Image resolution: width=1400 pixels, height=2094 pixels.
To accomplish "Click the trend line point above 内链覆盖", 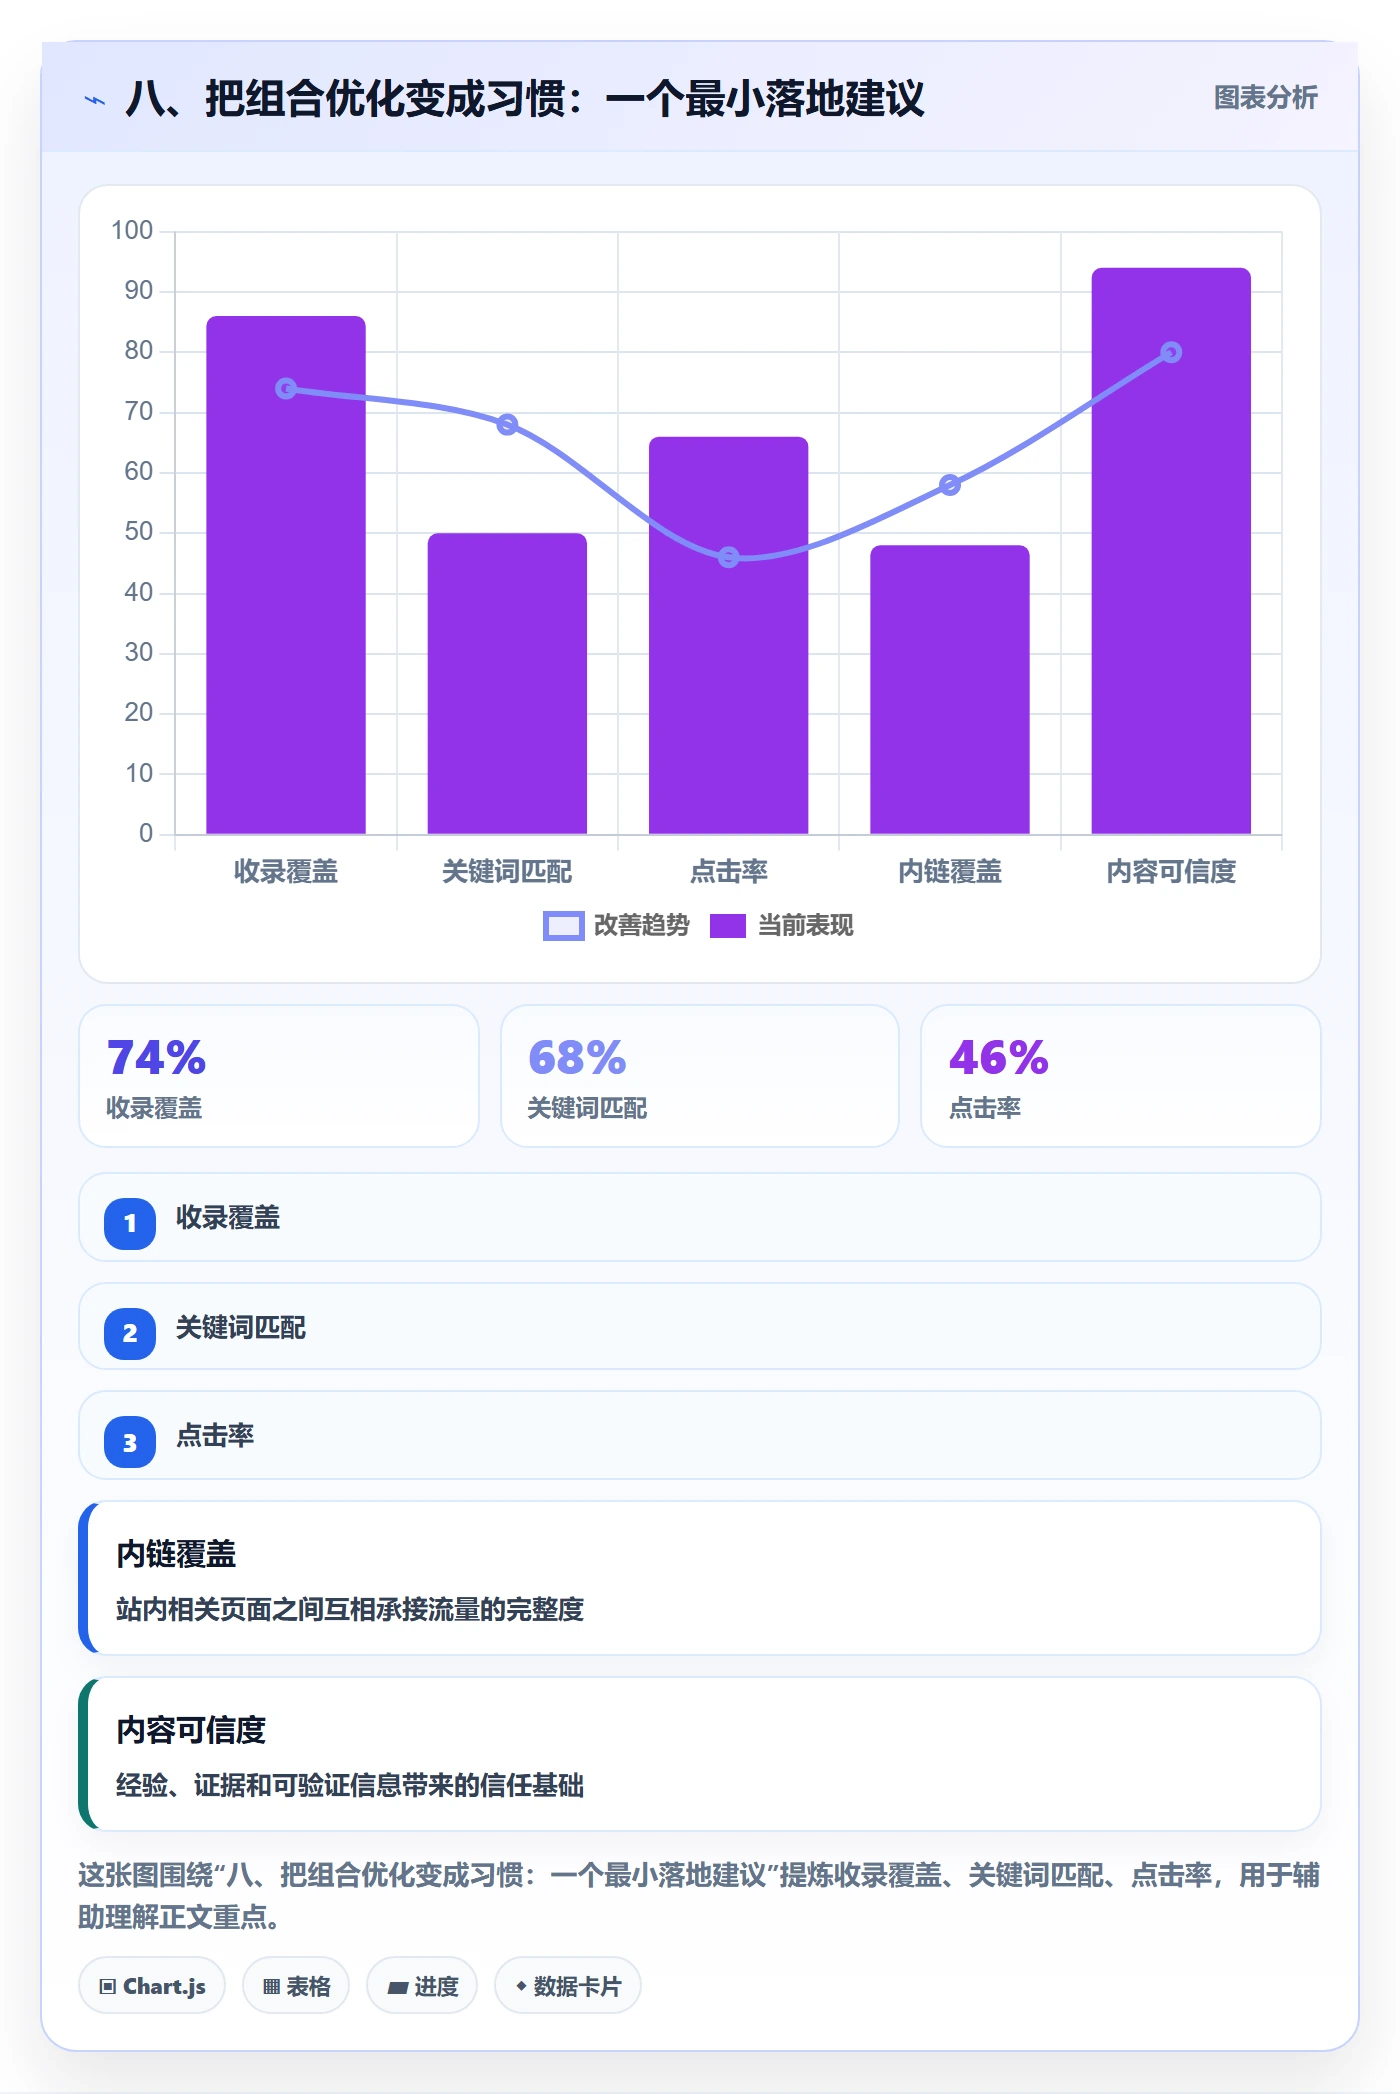I will tap(950, 485).
